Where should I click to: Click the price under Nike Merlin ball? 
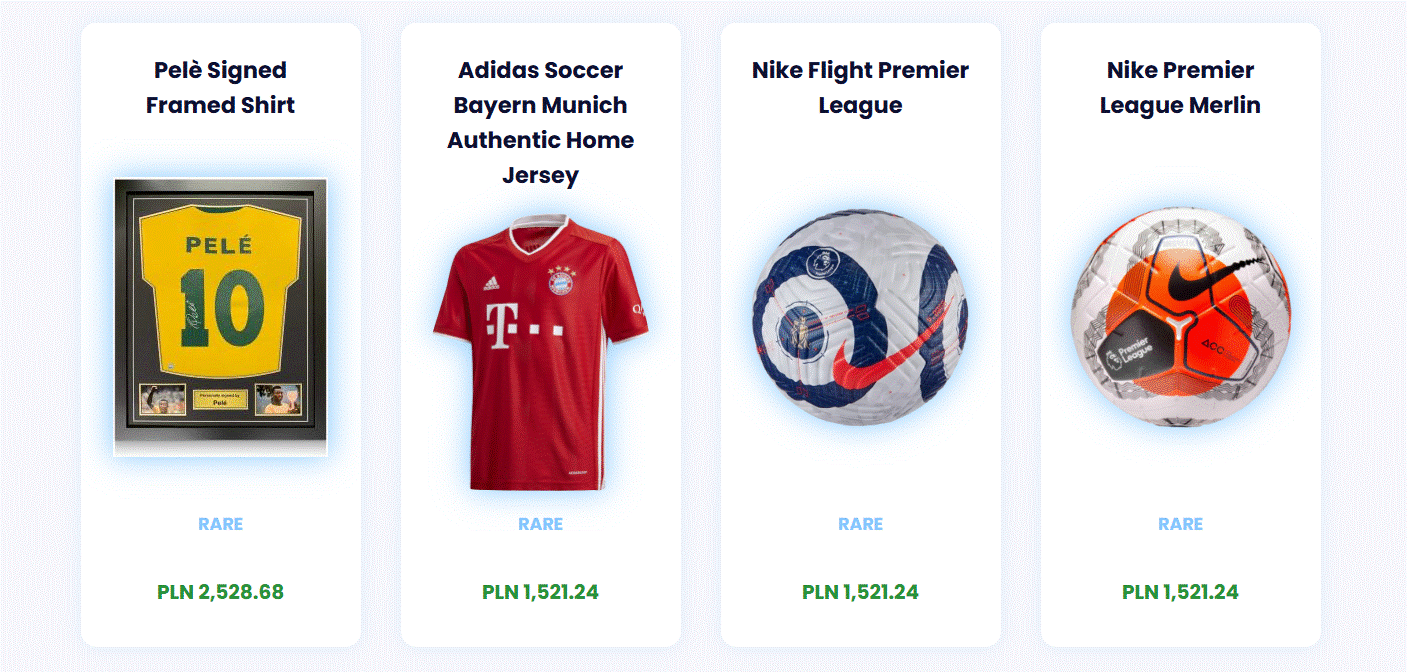1180,592
